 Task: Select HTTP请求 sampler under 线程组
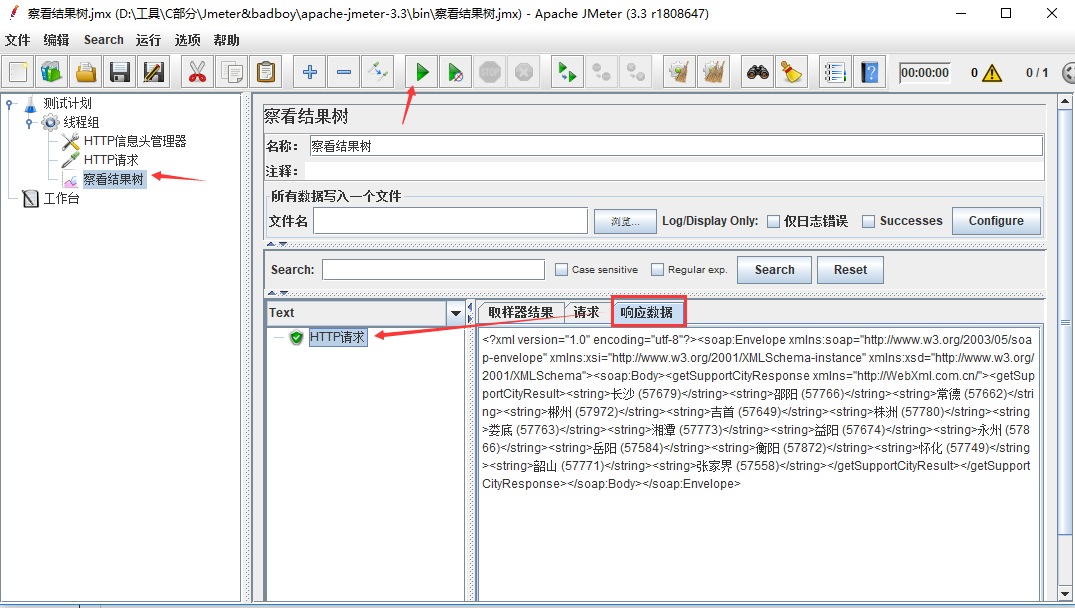[x=111, y=160]
